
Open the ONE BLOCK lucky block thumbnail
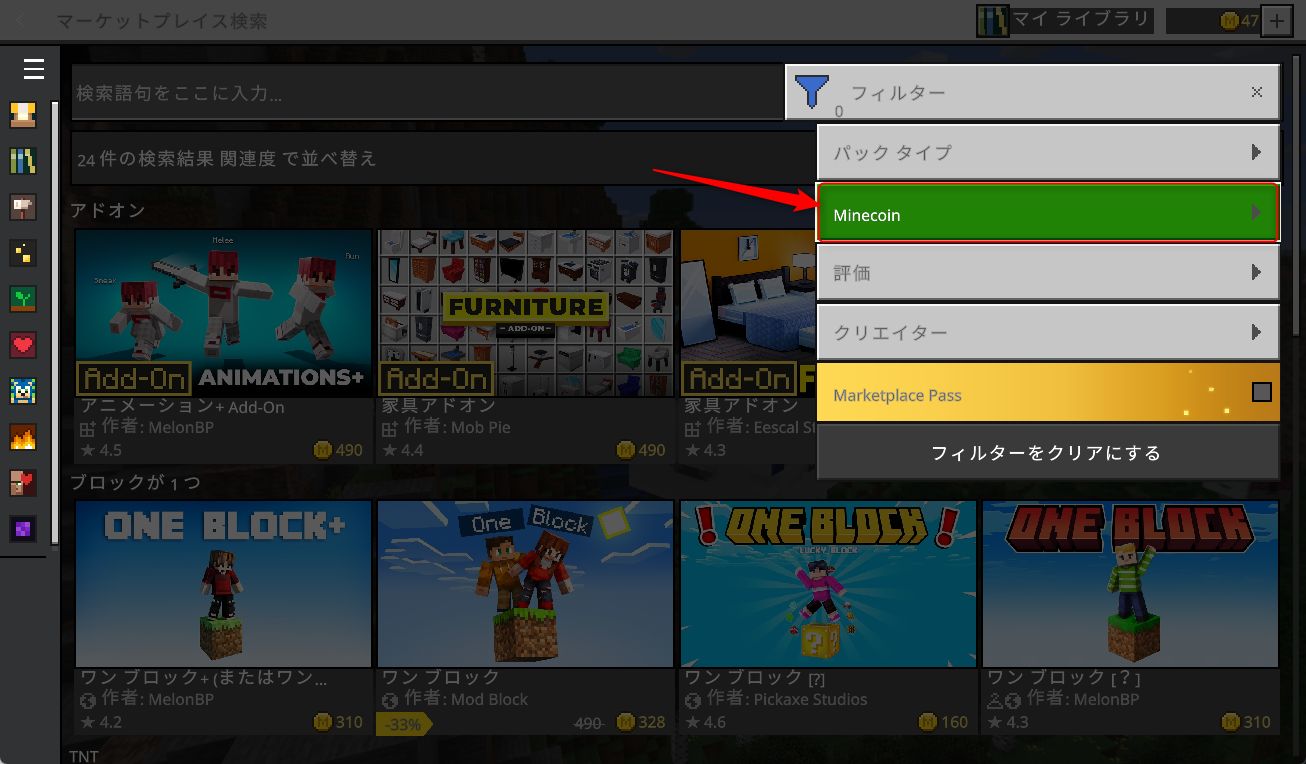(828, 584)
